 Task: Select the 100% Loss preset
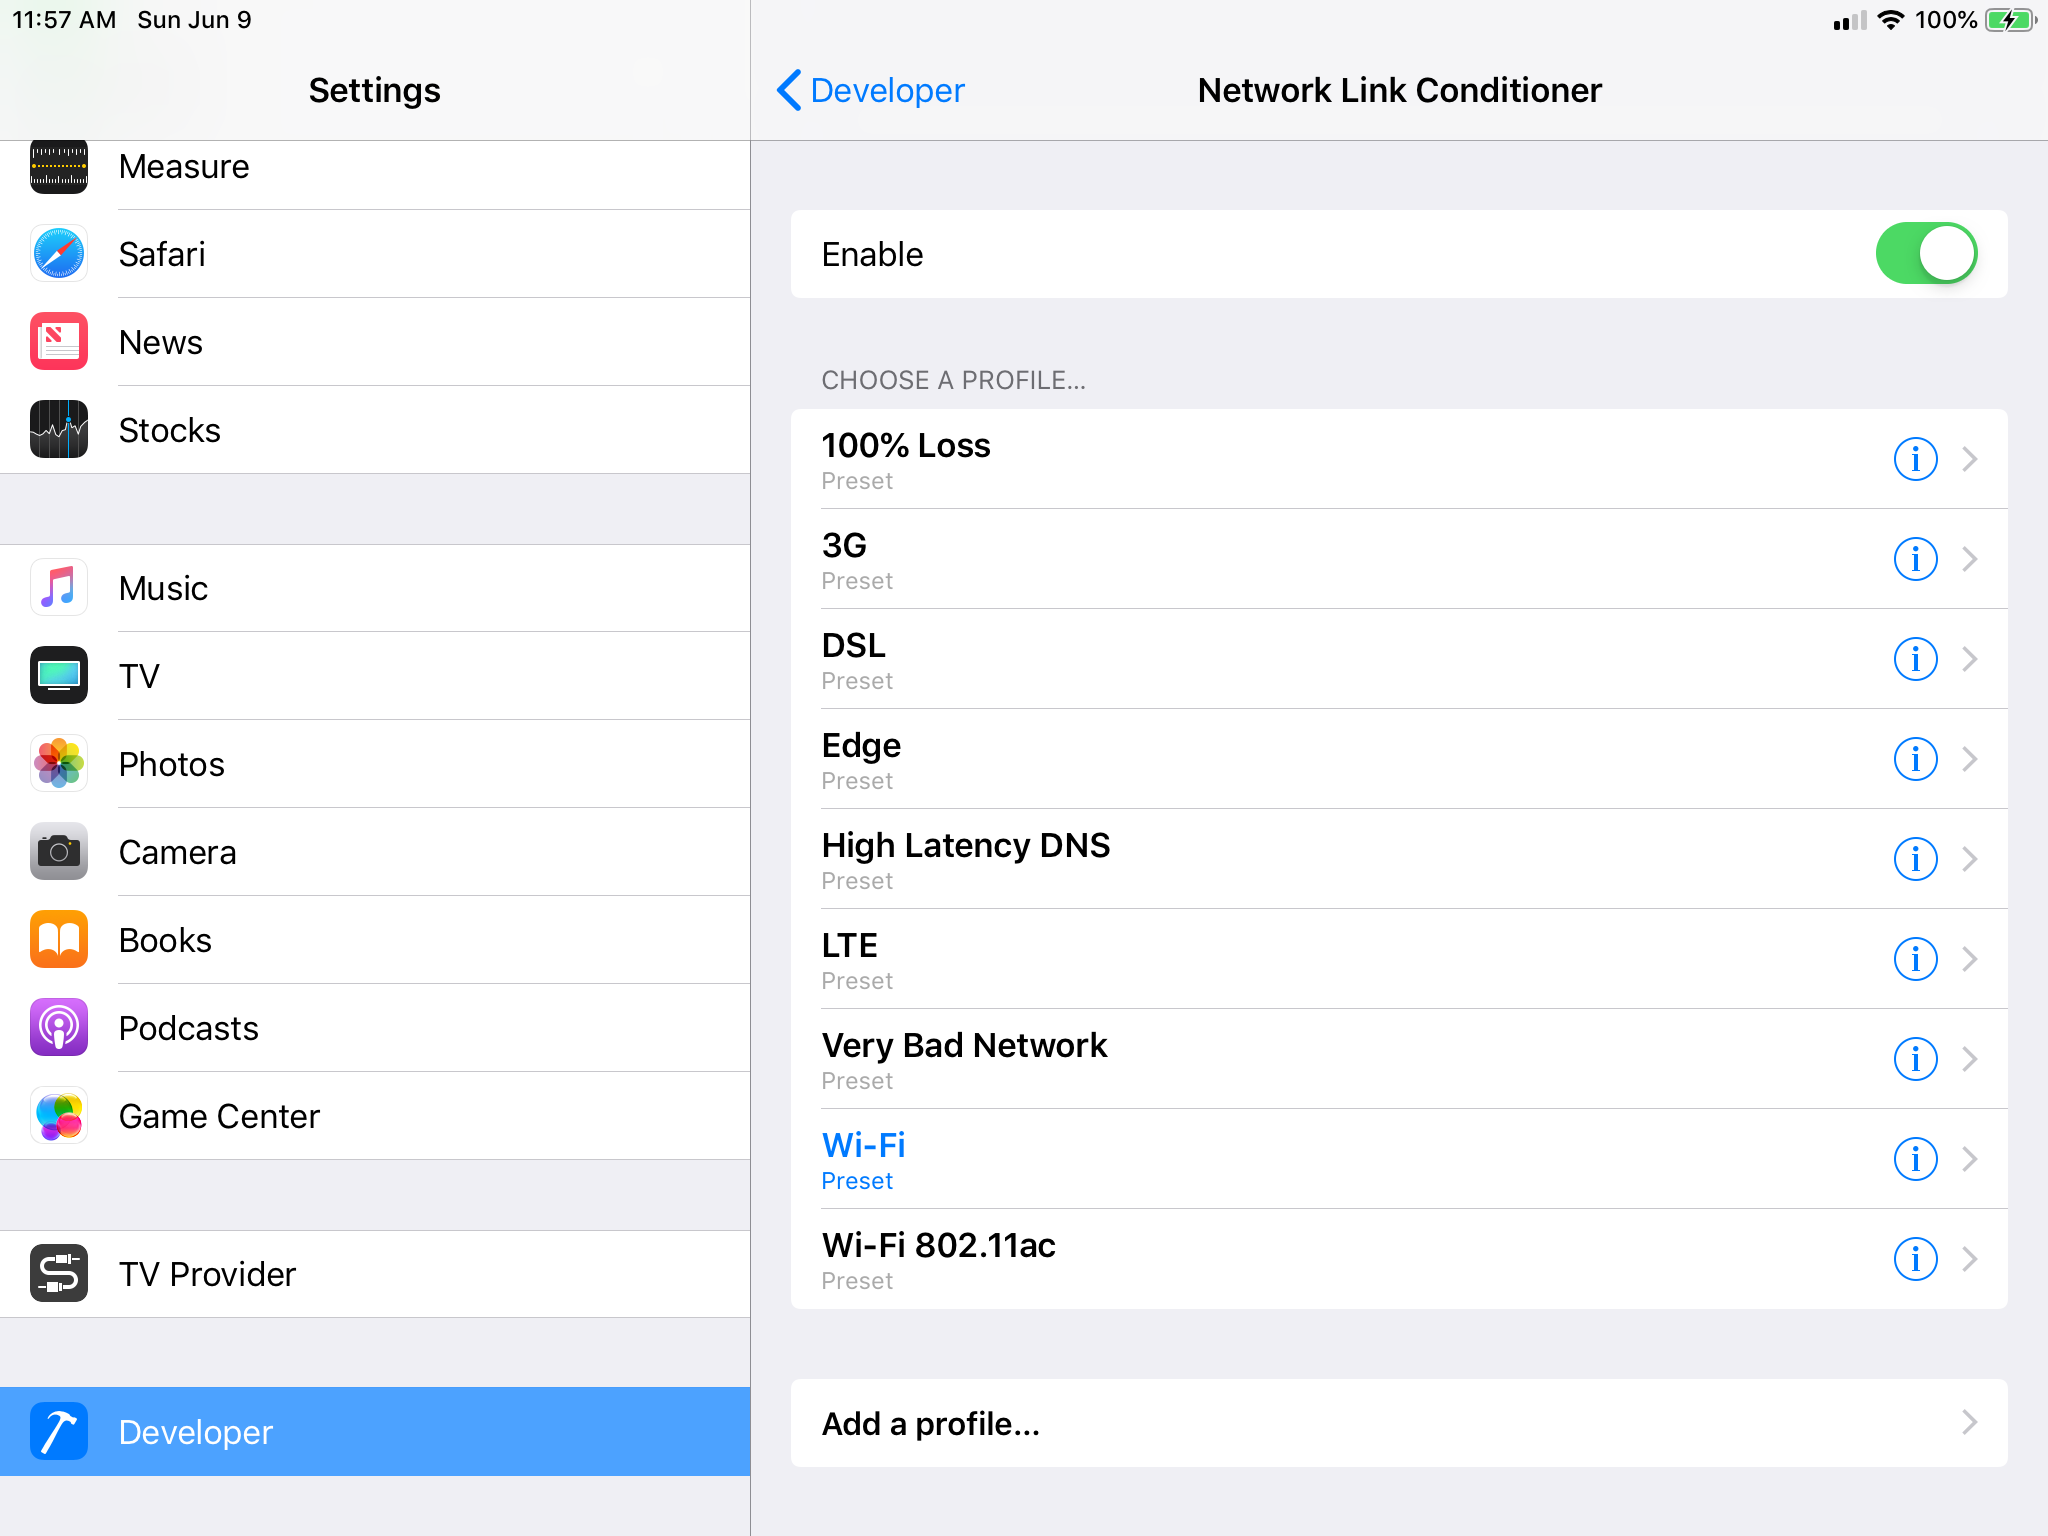pyautogui.click(x=1399, y=459)
